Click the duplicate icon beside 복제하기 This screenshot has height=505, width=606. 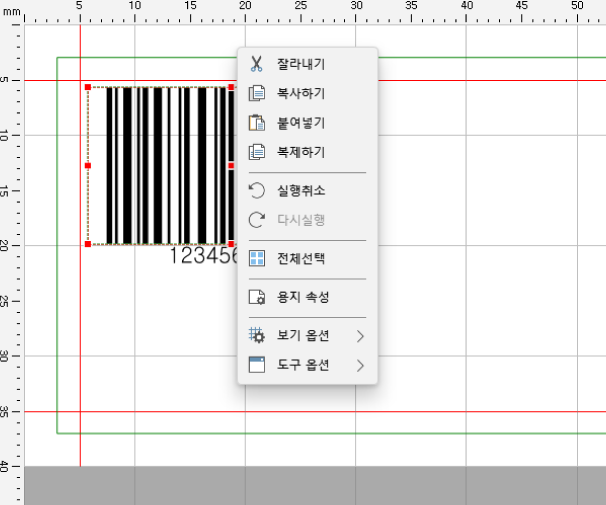257,152
